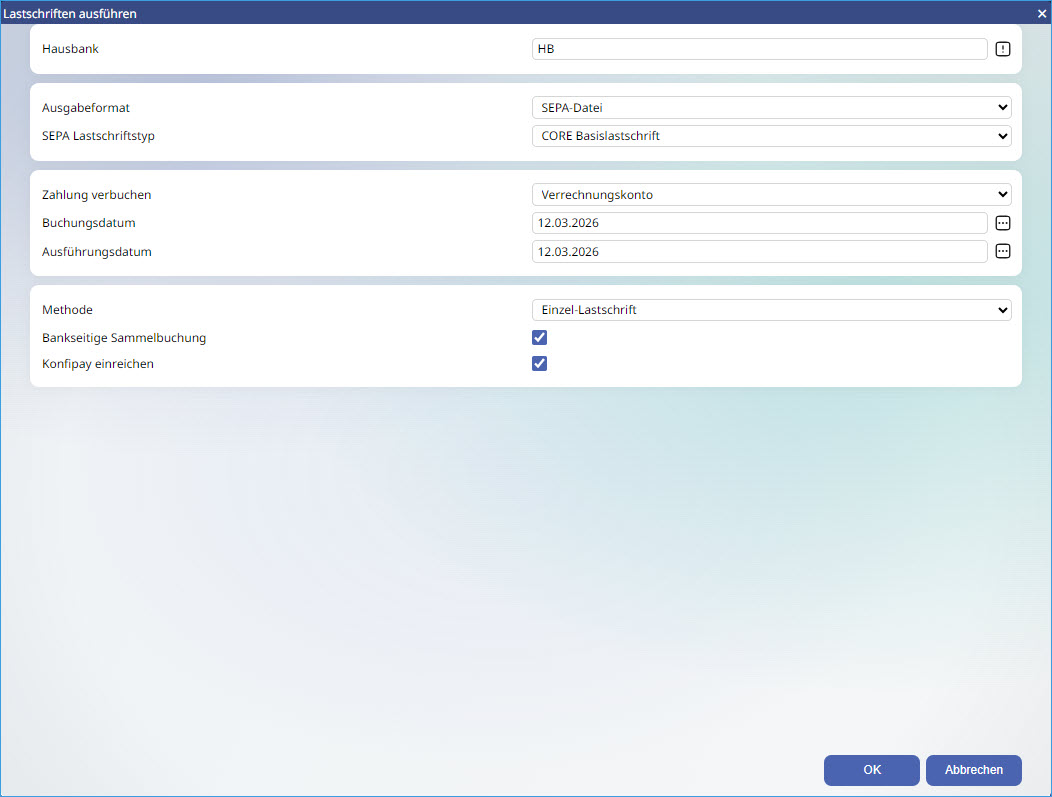1052x797 pixels.
Task: Close the Lastschriften ausführen dialog
Action: click(x=1041, y=13)
